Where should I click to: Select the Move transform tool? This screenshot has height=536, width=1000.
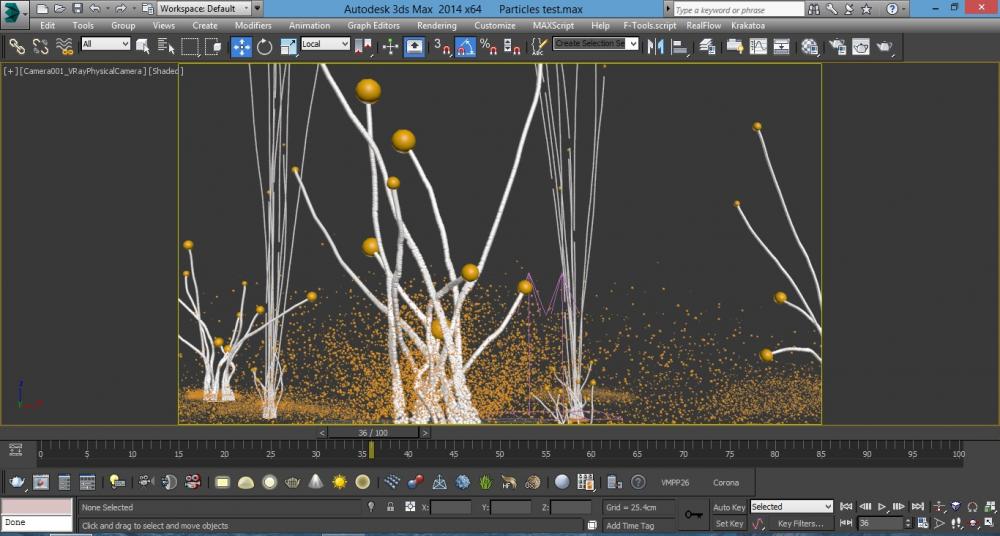[241, 46]
